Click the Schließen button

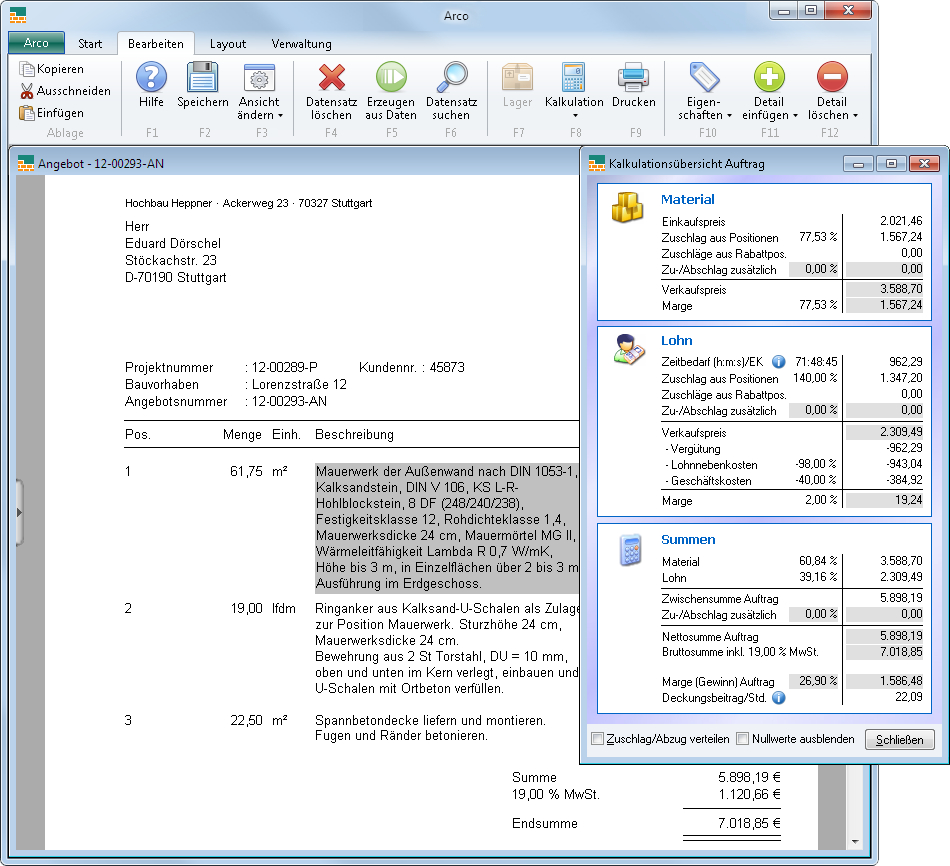pos(900,740)
